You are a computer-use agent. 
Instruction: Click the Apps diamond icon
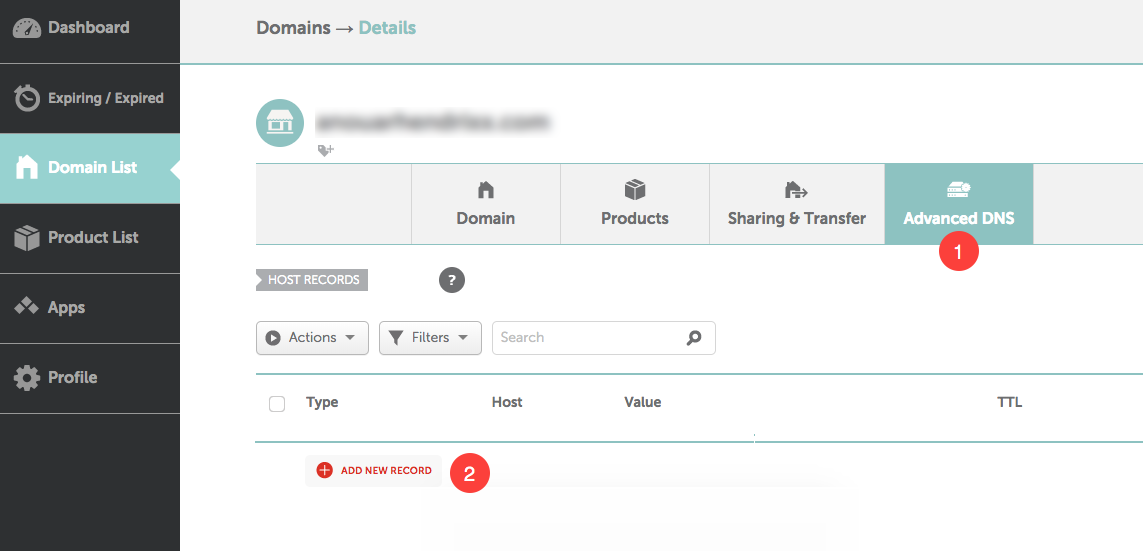pyautogui.click(x=27, y=307)
